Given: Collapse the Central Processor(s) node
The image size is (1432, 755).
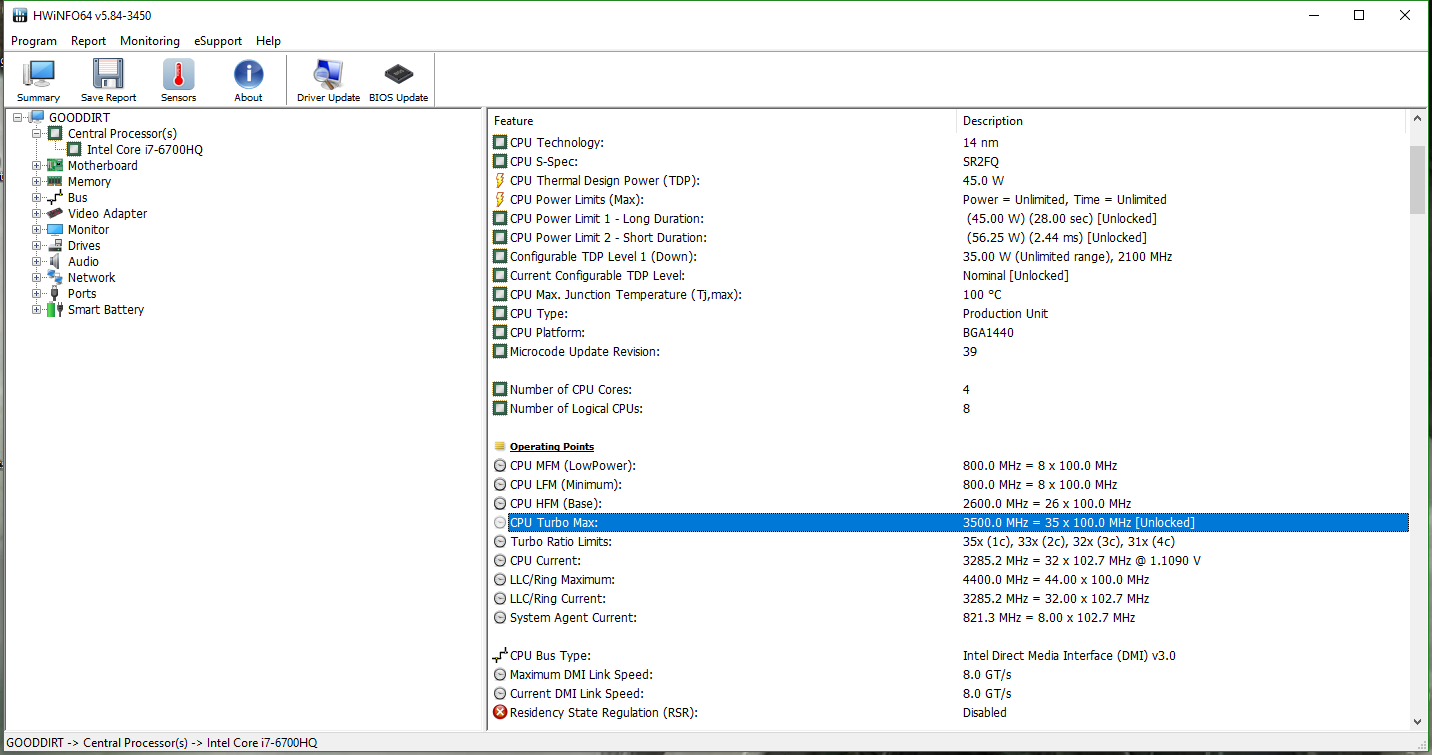Looking at the screenshot, I should click(37, 134).
